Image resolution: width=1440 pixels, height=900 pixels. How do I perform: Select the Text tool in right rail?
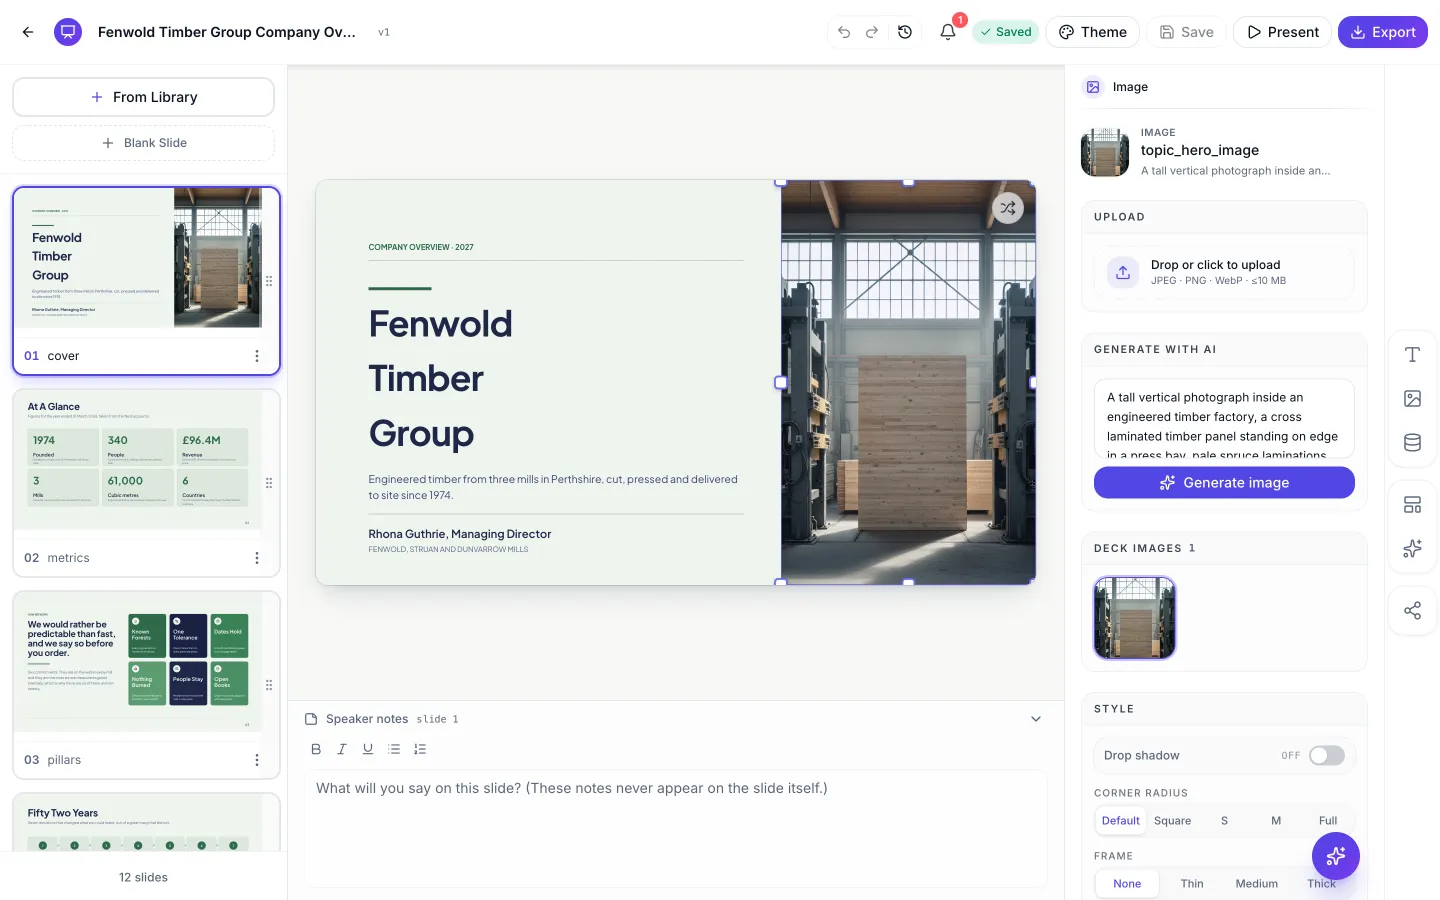[x=1412, y=355]
